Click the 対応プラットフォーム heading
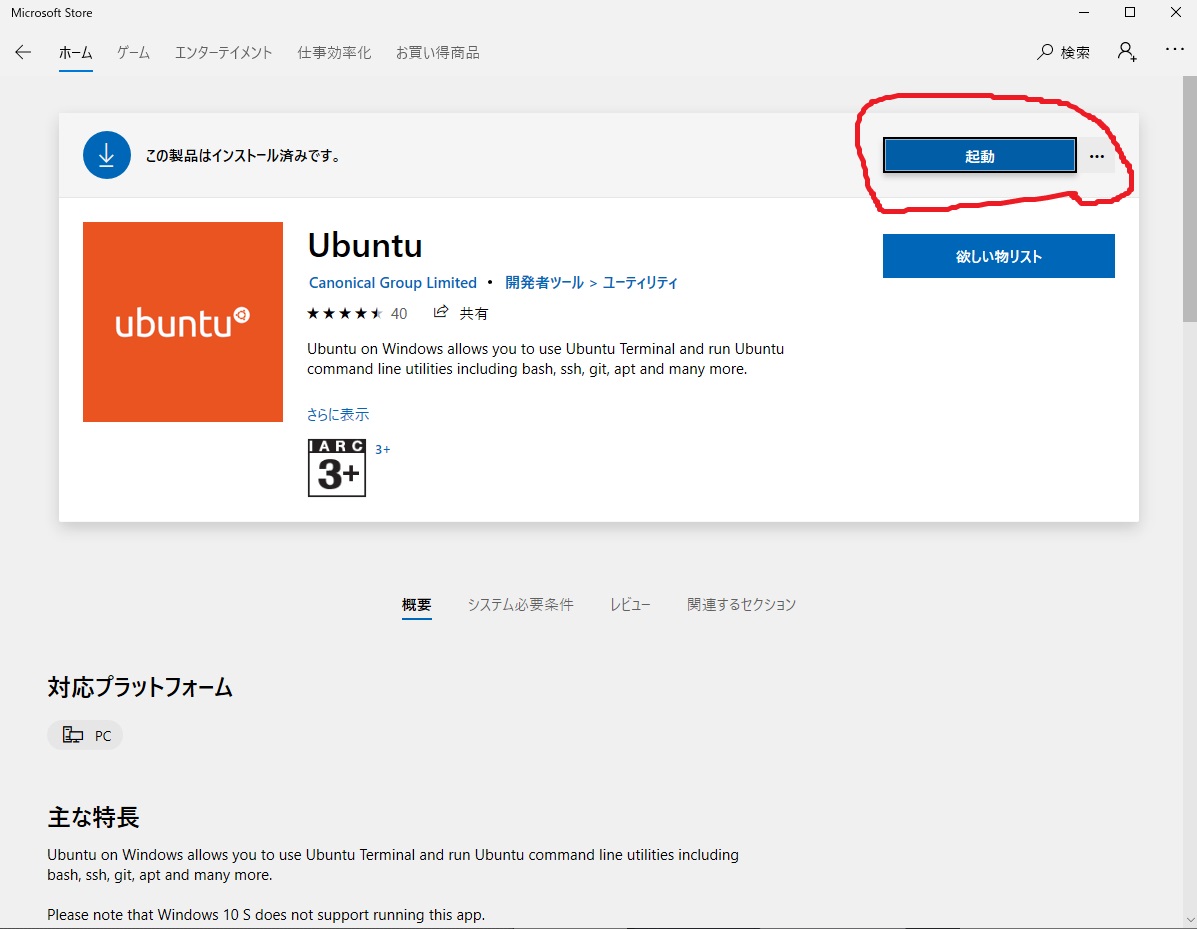Viewport: 1197px width, 929px height. 140,687
